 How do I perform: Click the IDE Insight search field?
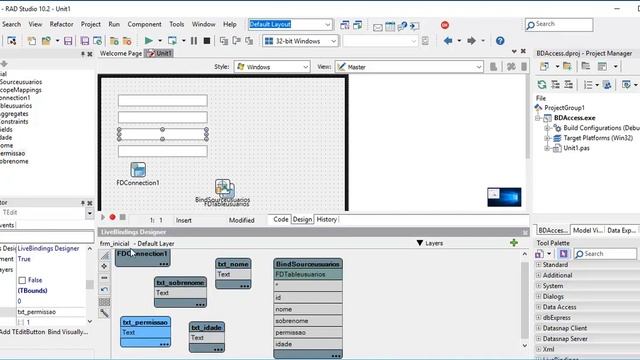point(559,24)
